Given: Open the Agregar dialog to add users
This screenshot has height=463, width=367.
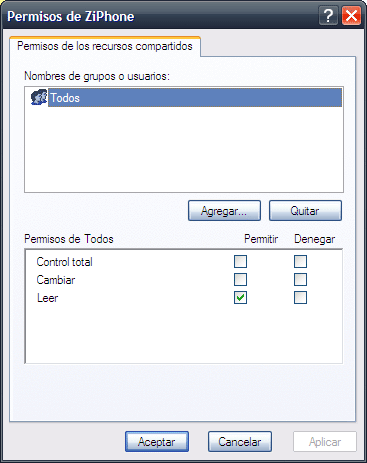Looking at the screenshot, I should [x=224, y=211].
